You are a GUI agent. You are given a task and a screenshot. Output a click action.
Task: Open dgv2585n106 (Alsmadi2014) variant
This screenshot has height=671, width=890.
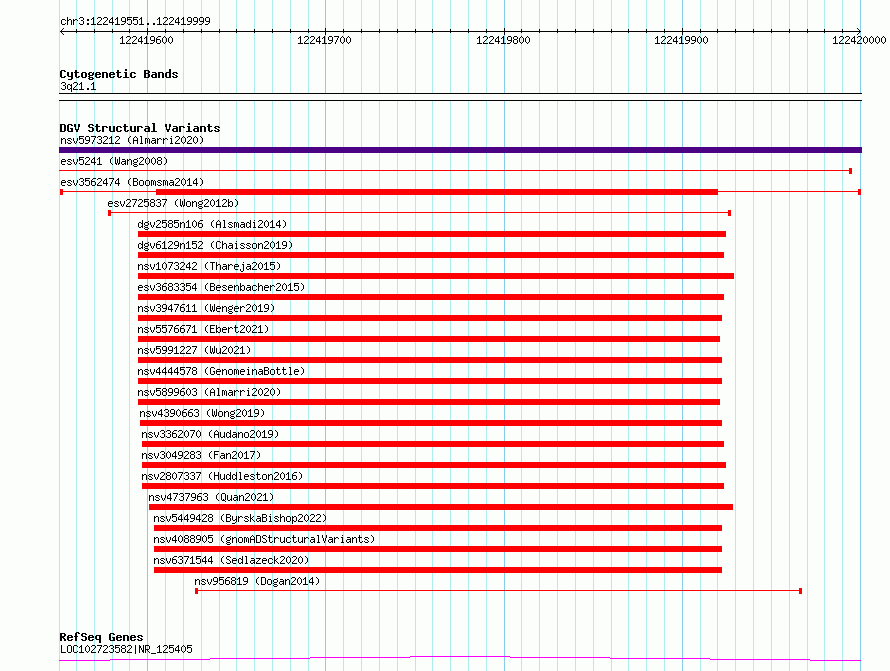[212, 224]
